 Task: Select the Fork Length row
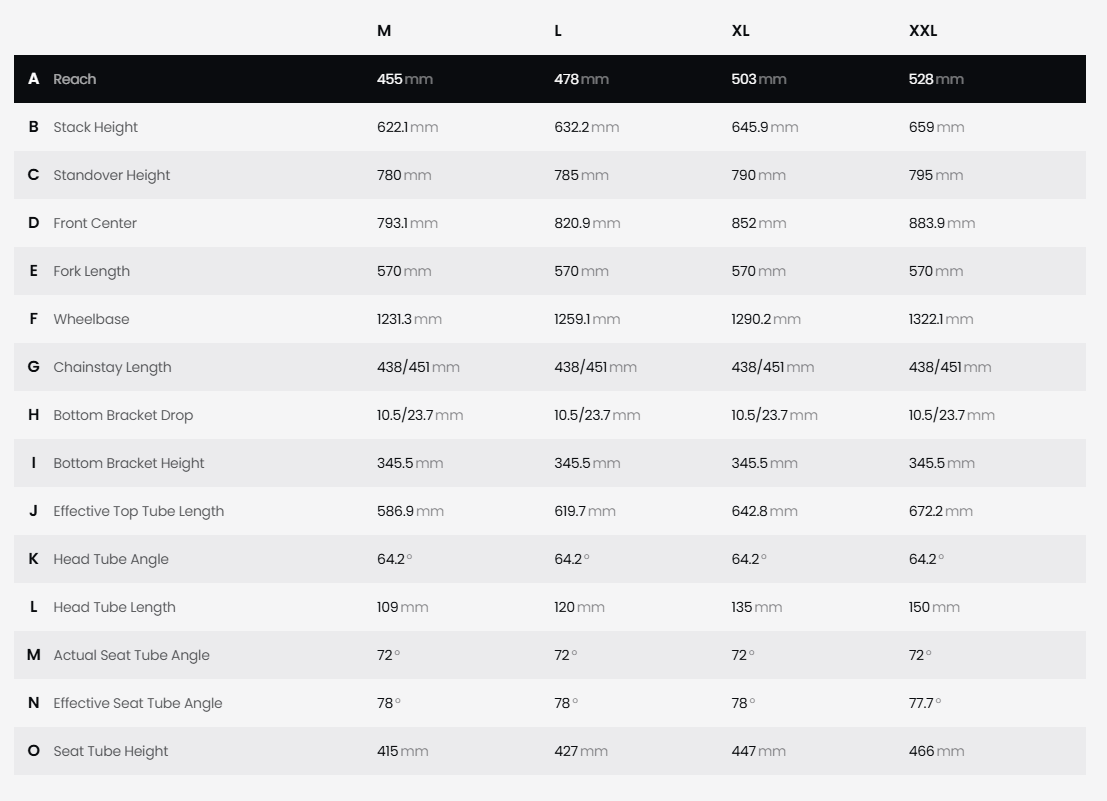coord(550,271)
